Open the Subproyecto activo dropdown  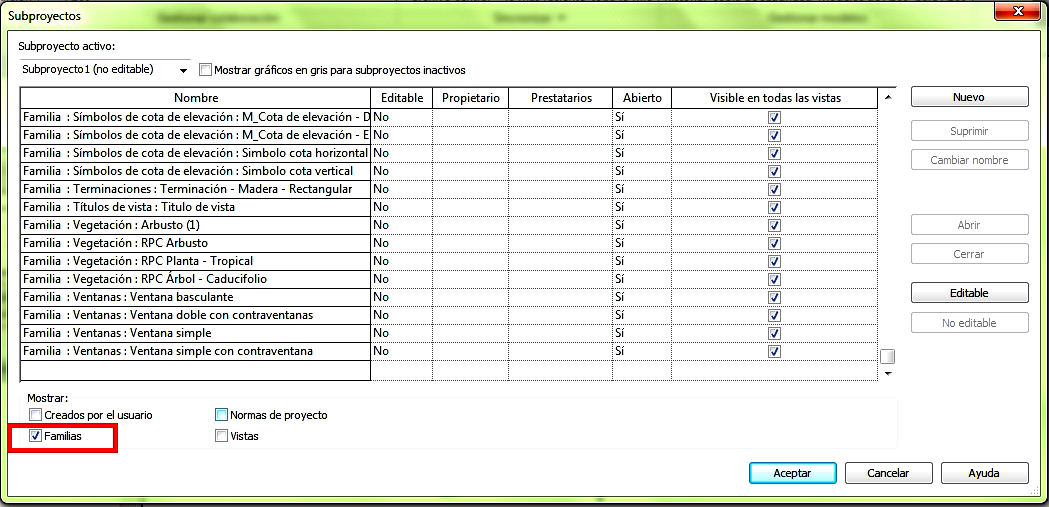[x=183, y=70]
